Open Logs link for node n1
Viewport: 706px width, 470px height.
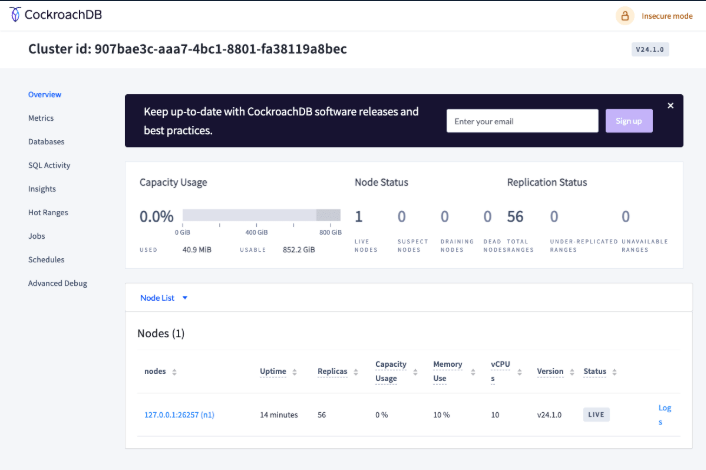point(664,415)
